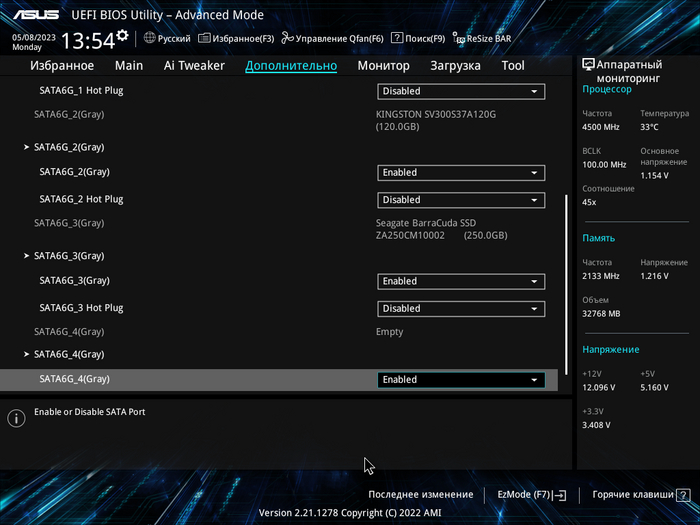Click the hardware monitor display icon
Screen dimensions: 700x525
pyautogui.click(x=589, y=65)
